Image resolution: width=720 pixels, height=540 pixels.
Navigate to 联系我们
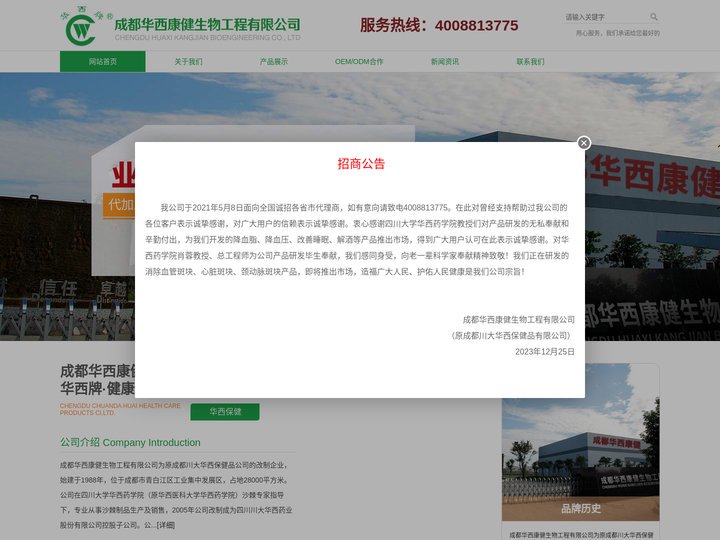pyautogui.click(x=530, y=62)
